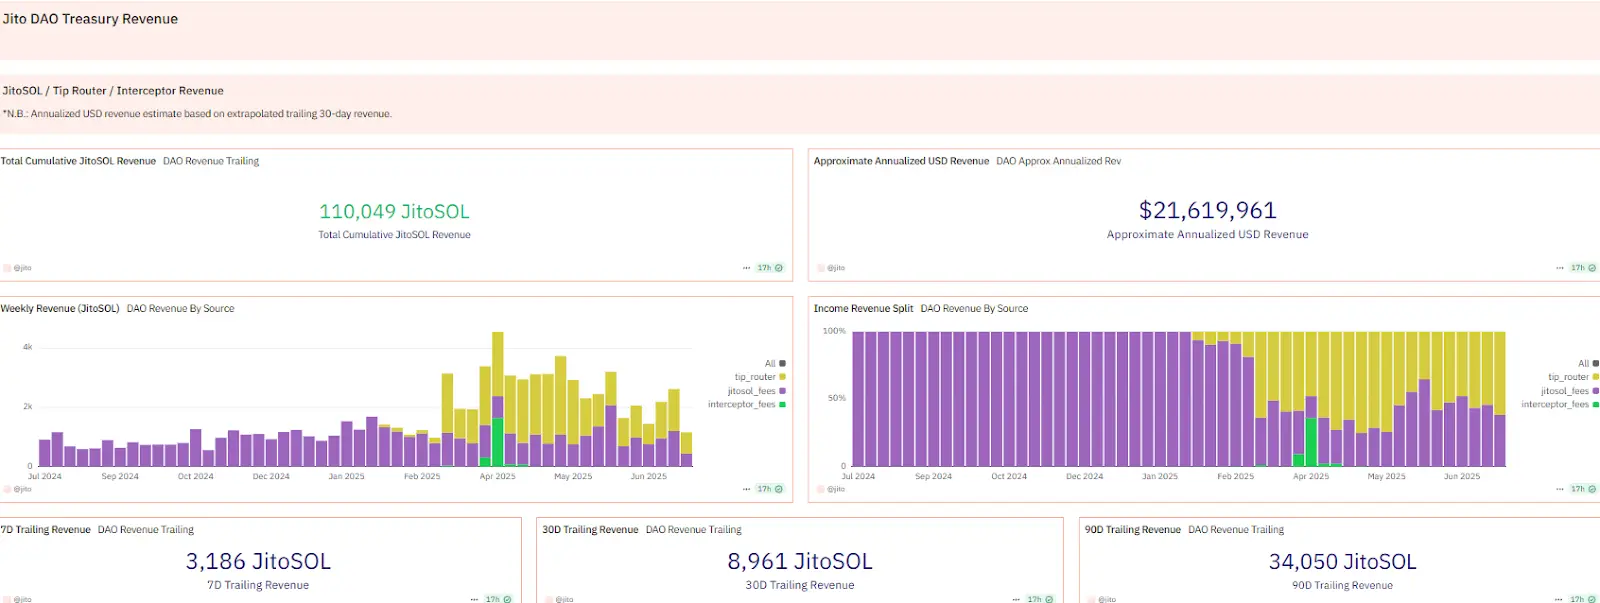
Task: Toggle jitosol_fees series in Income Revenue Split legend
Action: [1570, 391]
